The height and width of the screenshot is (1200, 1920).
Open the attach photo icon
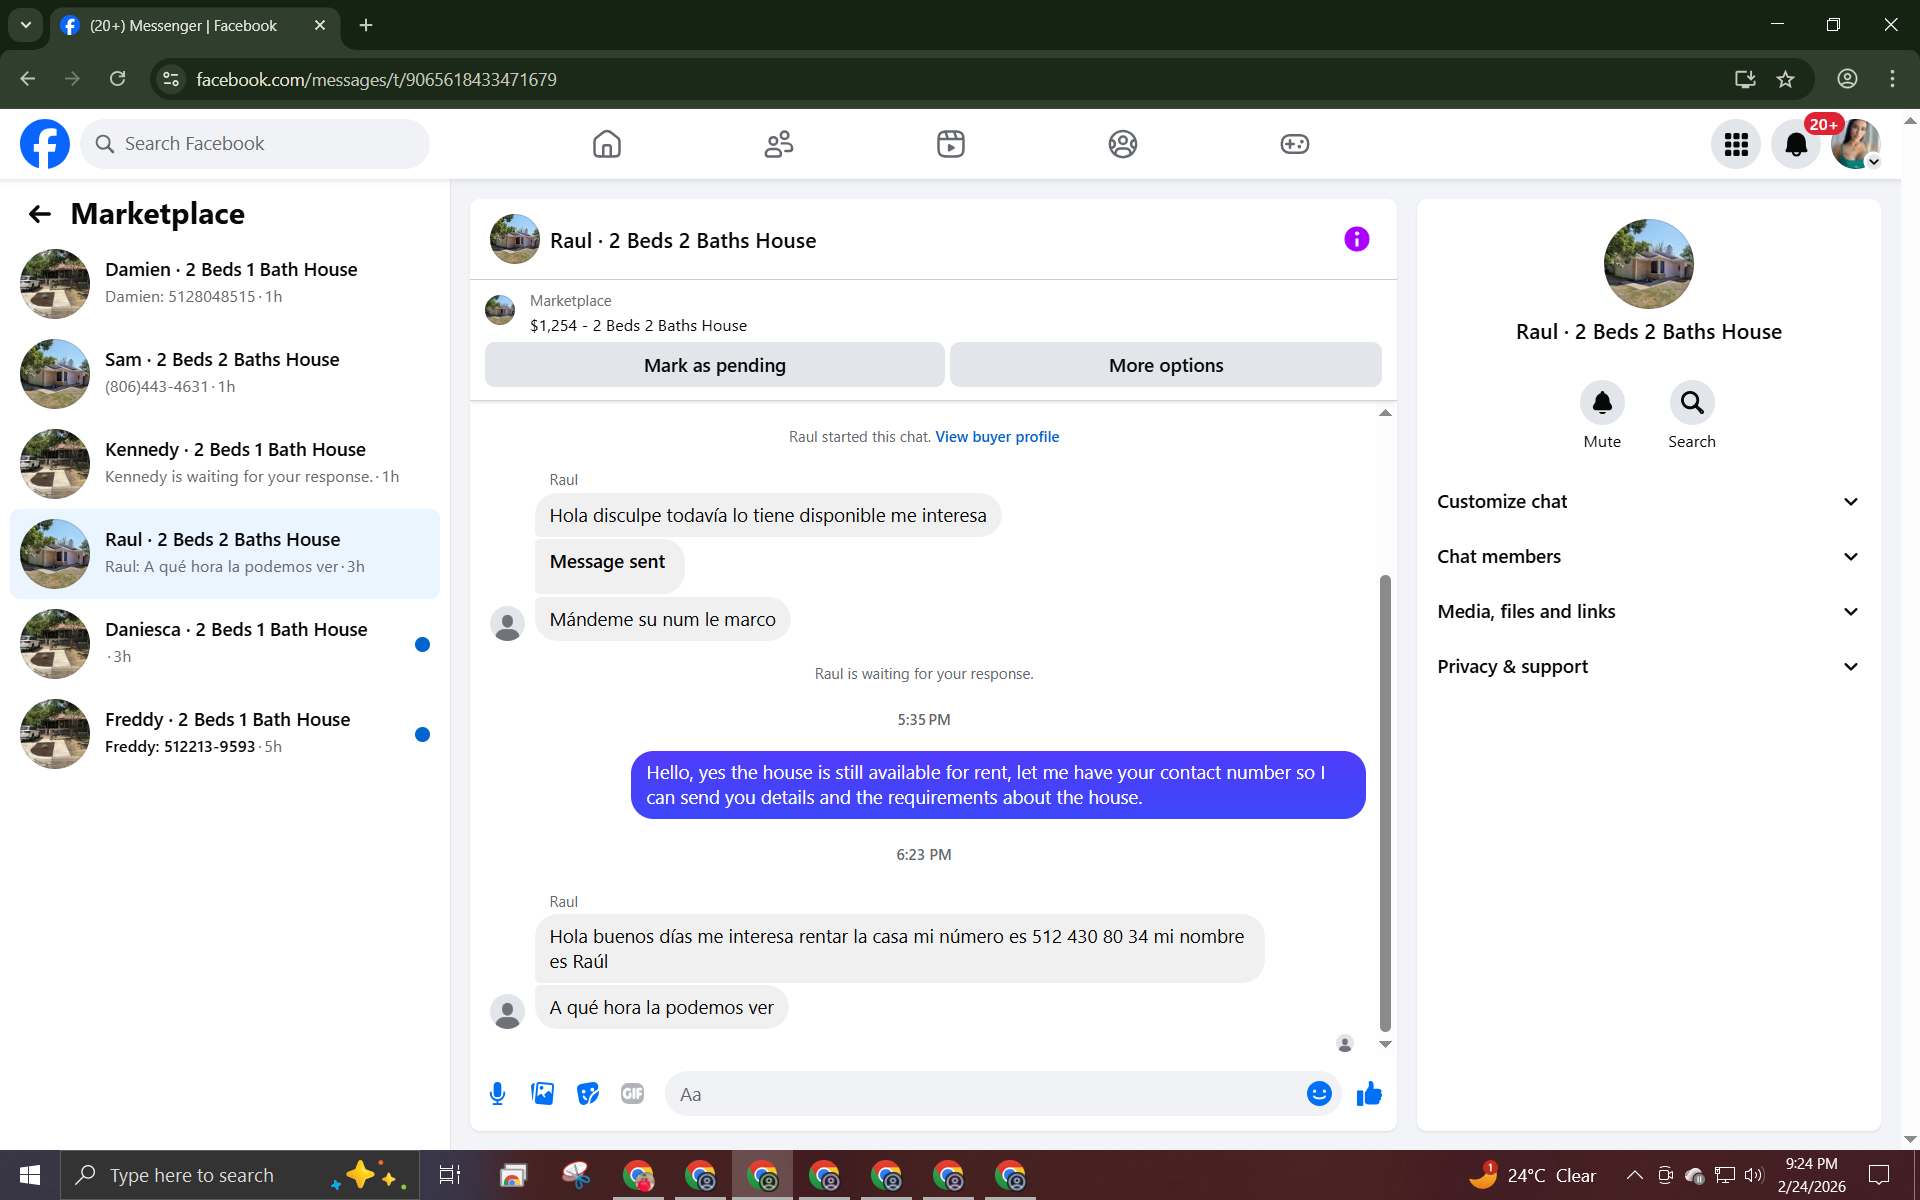pyautogui.click(x=542, y=1094)
